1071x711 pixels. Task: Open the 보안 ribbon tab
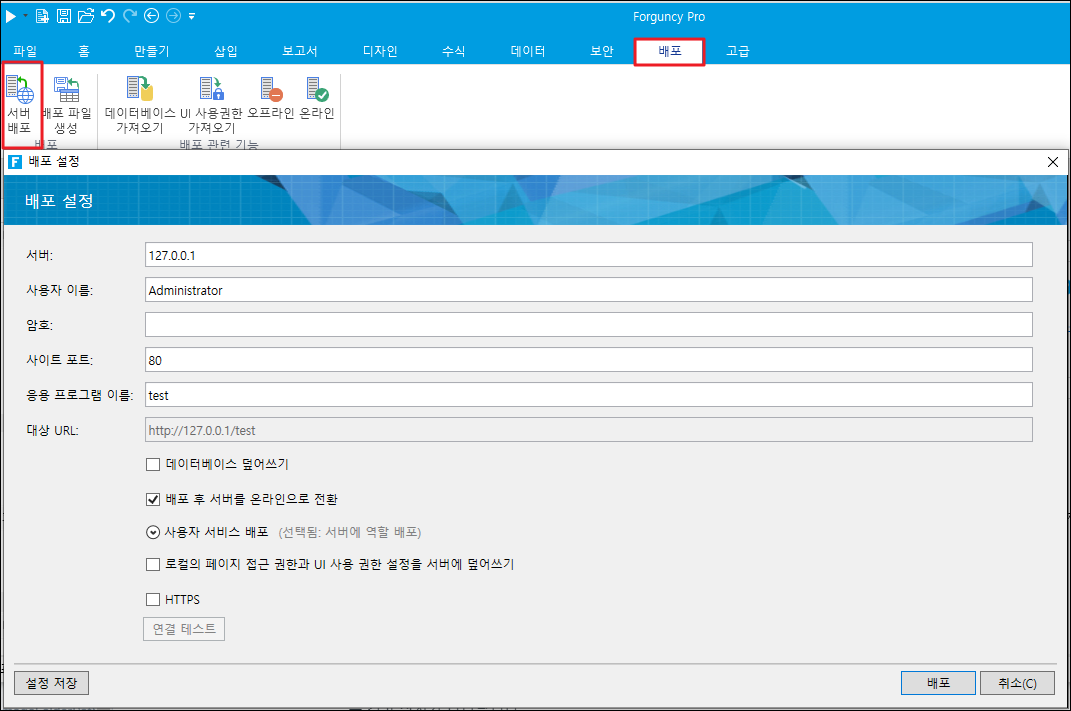tap(602, 52)
